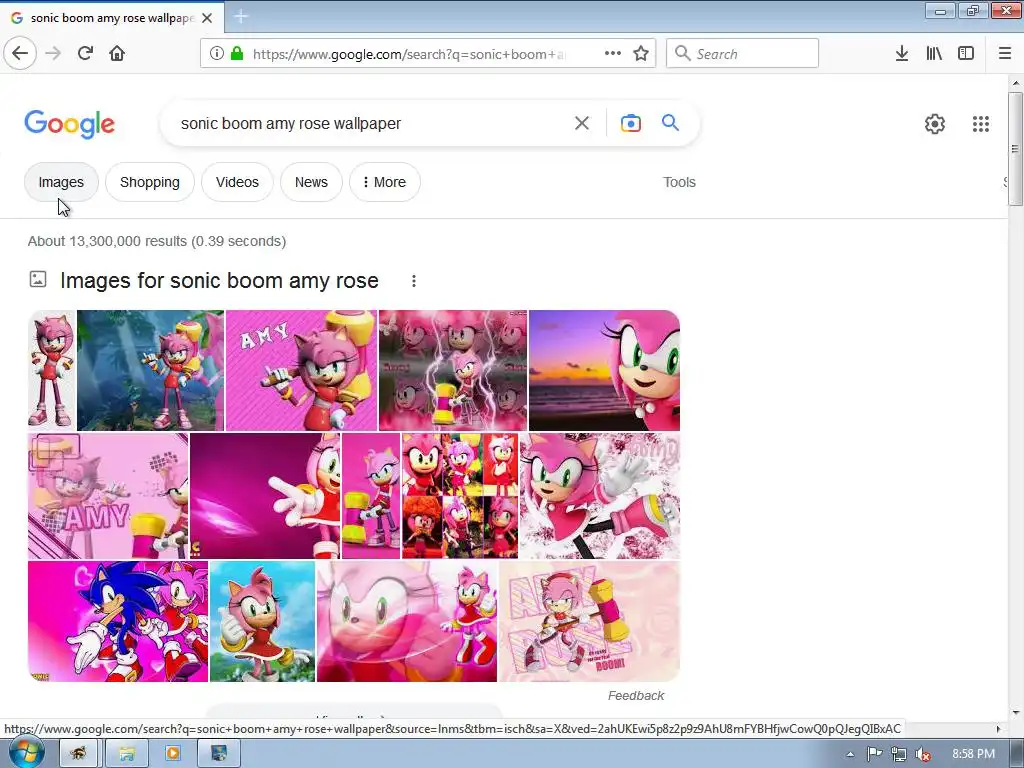The width and height of the screenshot is (1024, 768).
Task: Submit search with magnifier icon
Action: pos(671,123)
